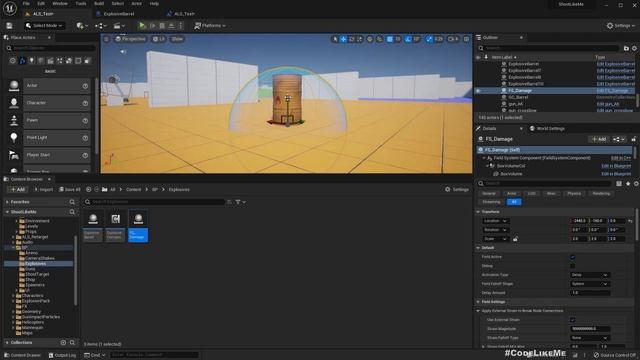This screenshot has width=640, height=360.
Task: Open the Location type dropdown
Action: (x=495, y=221)
